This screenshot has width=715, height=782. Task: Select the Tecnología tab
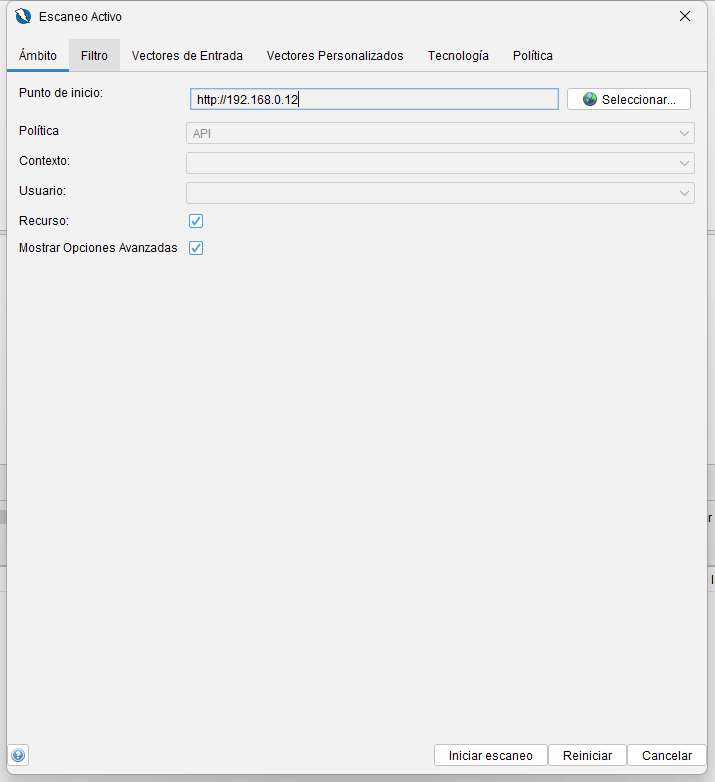pyautogui.click(x=458, y=56)
